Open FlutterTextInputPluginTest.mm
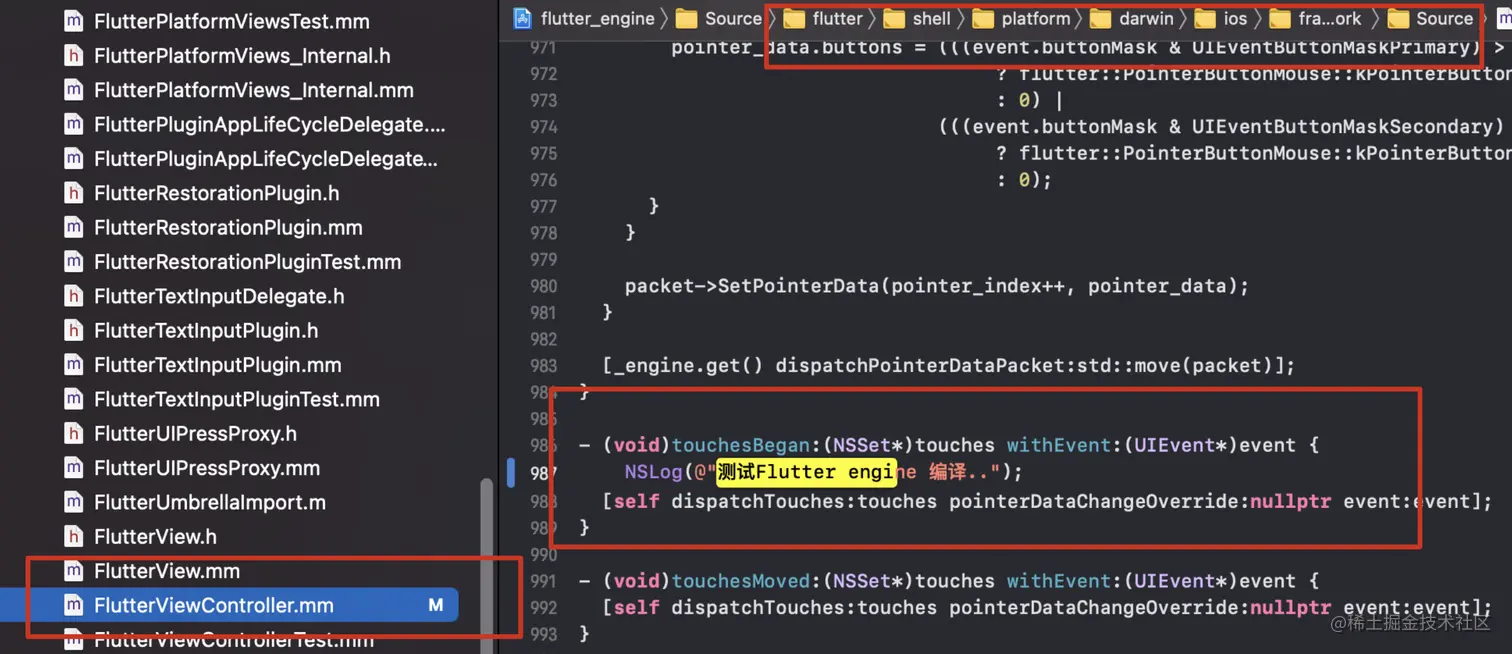 (x=237, y=399)
